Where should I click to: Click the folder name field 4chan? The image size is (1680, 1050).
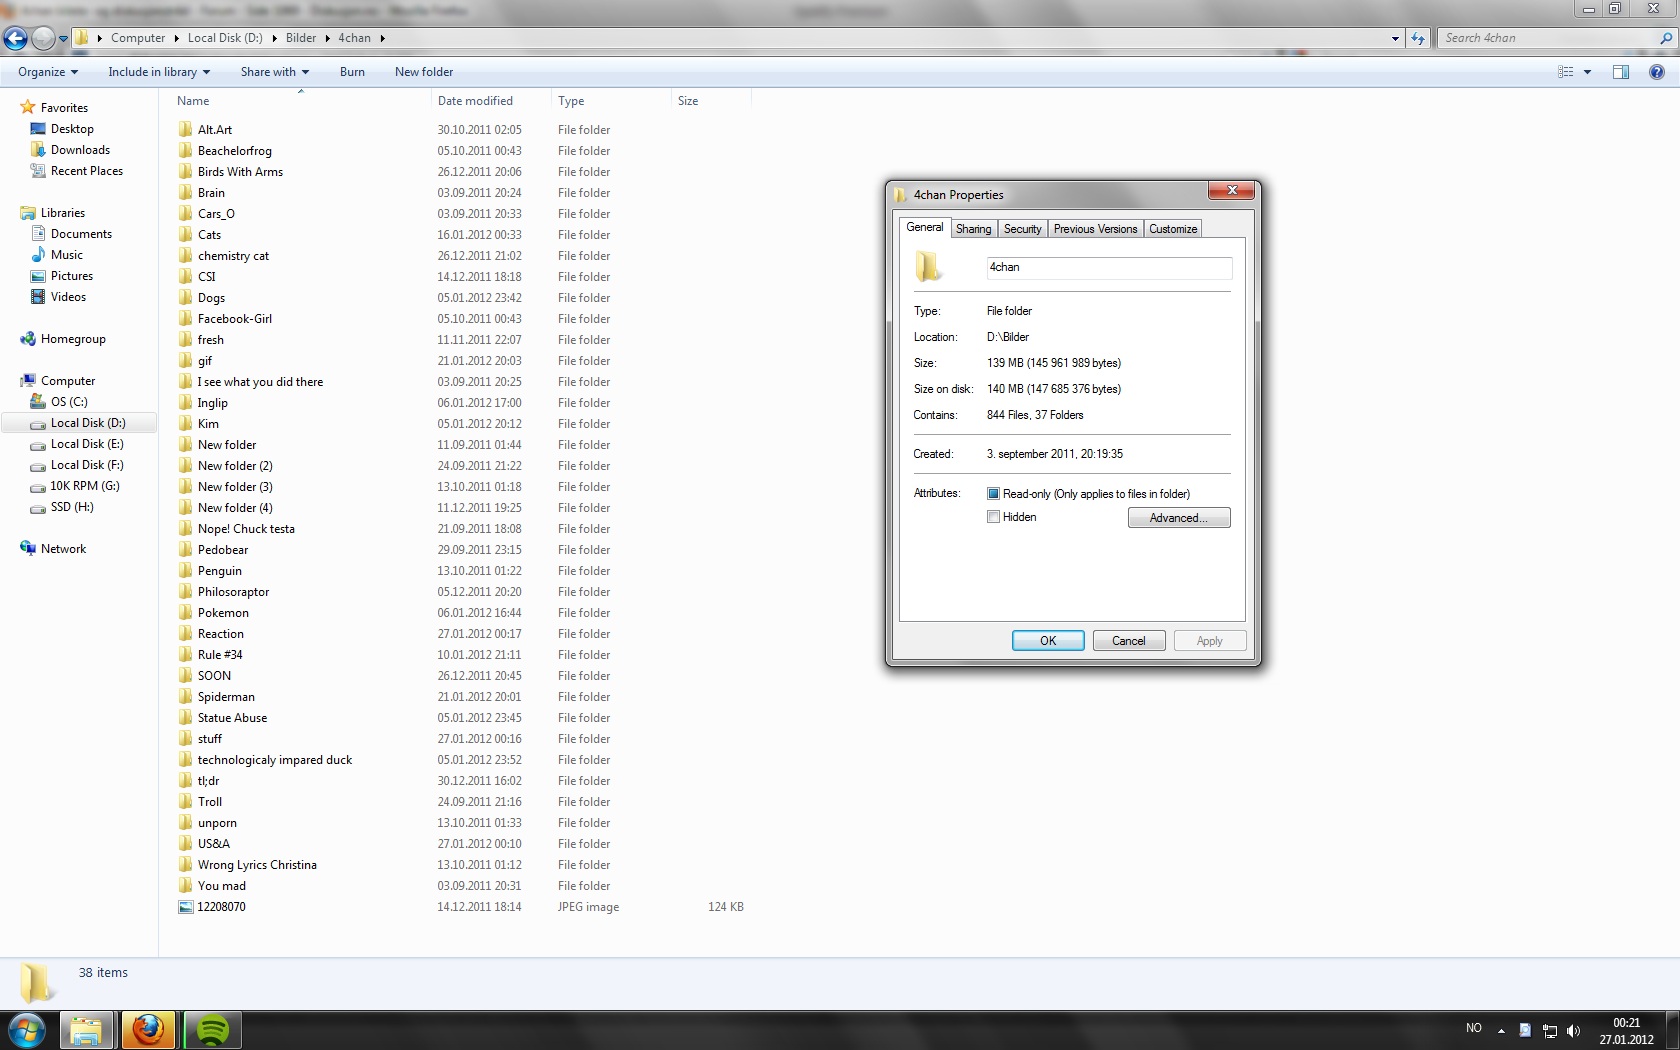click(x=1109, y=267)
